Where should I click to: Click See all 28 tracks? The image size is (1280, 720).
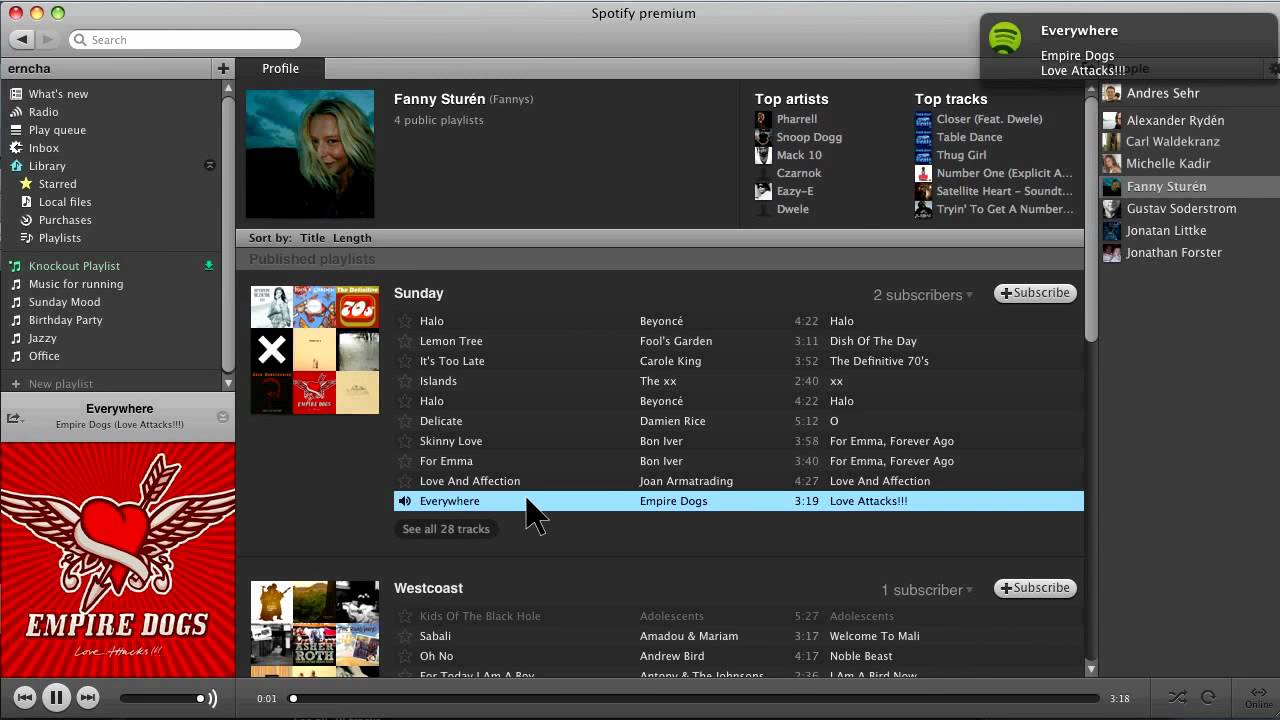pyautogui.click(x=446, y=529)
